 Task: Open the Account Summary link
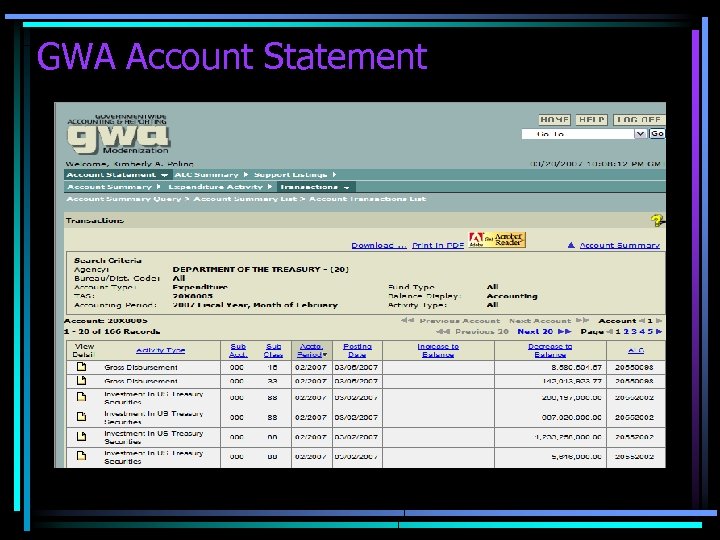(619, 245)
